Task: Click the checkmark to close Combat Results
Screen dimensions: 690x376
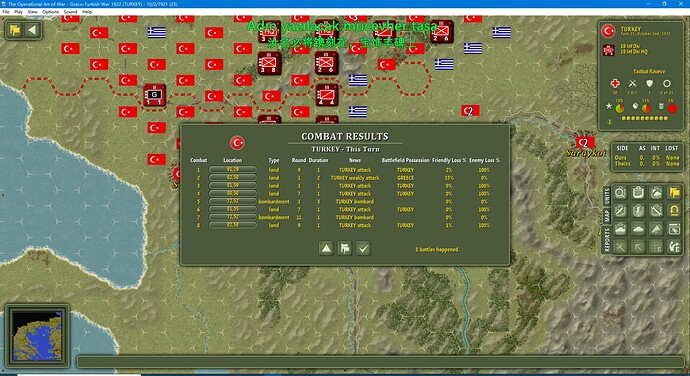Action: pyautogui.click(x=363, y=248)
